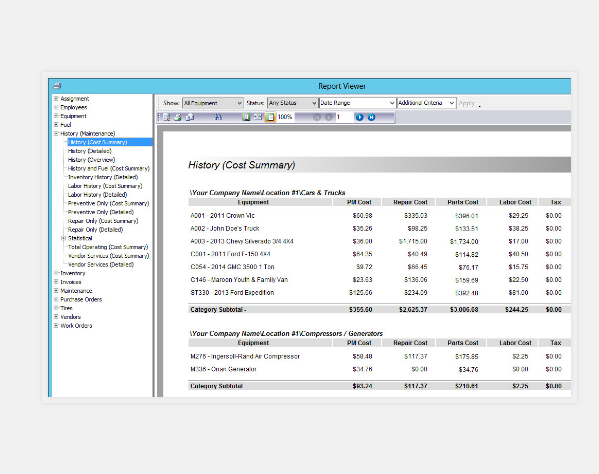599x474 pixels.
Task: Click the print report icon
Action: click(x=178, y=117)
